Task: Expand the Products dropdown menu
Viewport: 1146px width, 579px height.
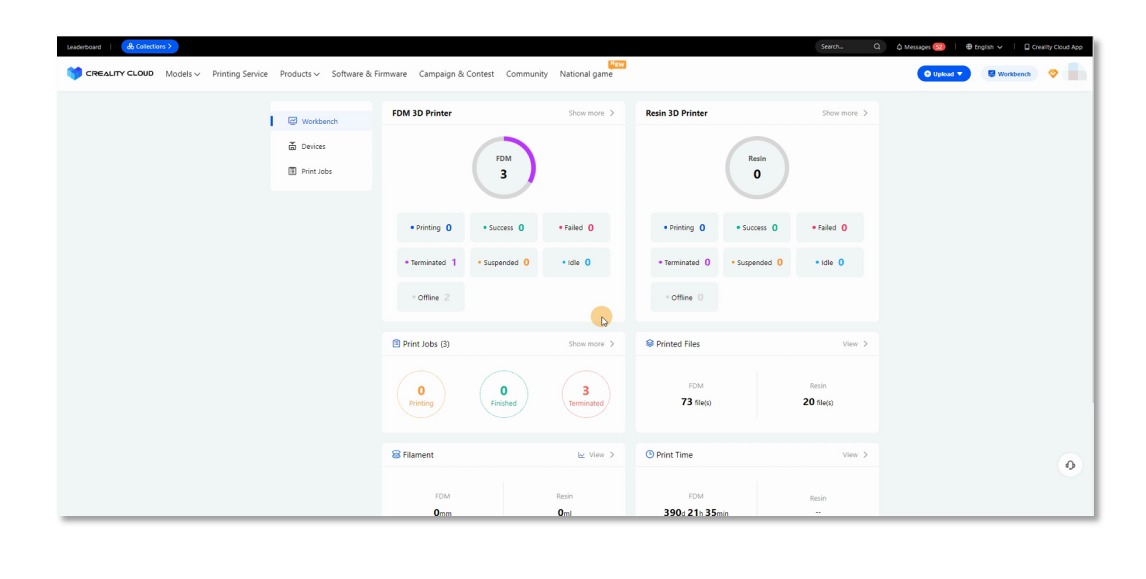Action: (299, 74)
